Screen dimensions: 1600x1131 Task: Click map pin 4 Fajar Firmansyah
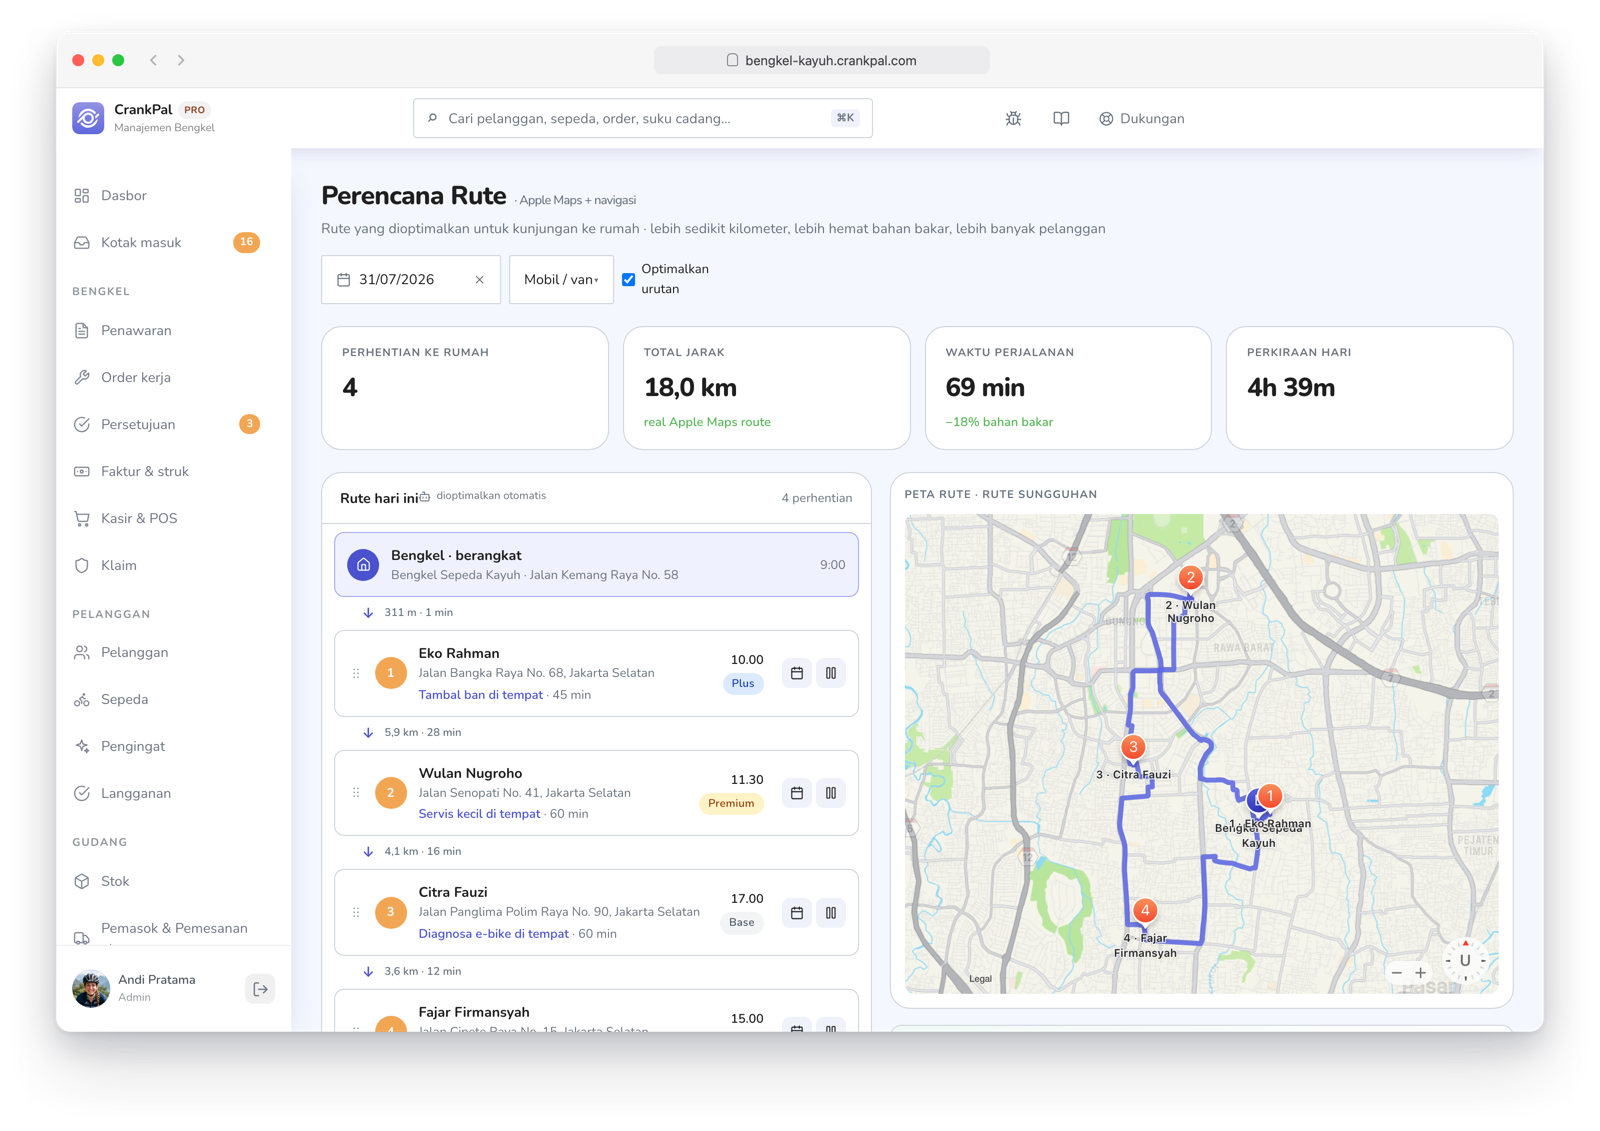tap(1145, 911)
